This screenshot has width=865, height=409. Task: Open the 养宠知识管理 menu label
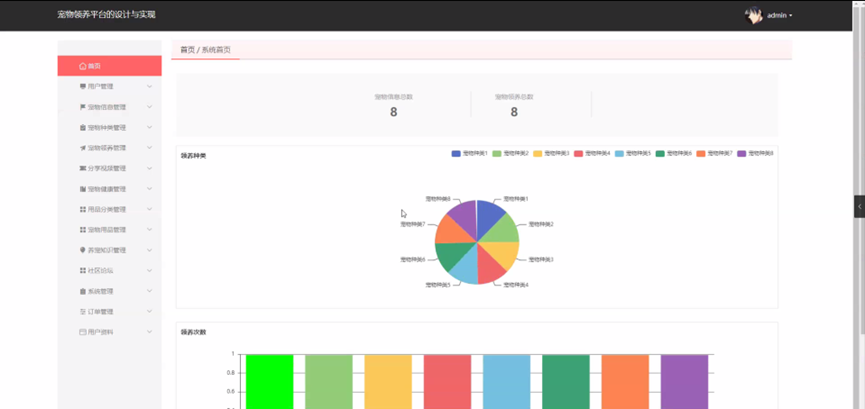click(107, 250)
